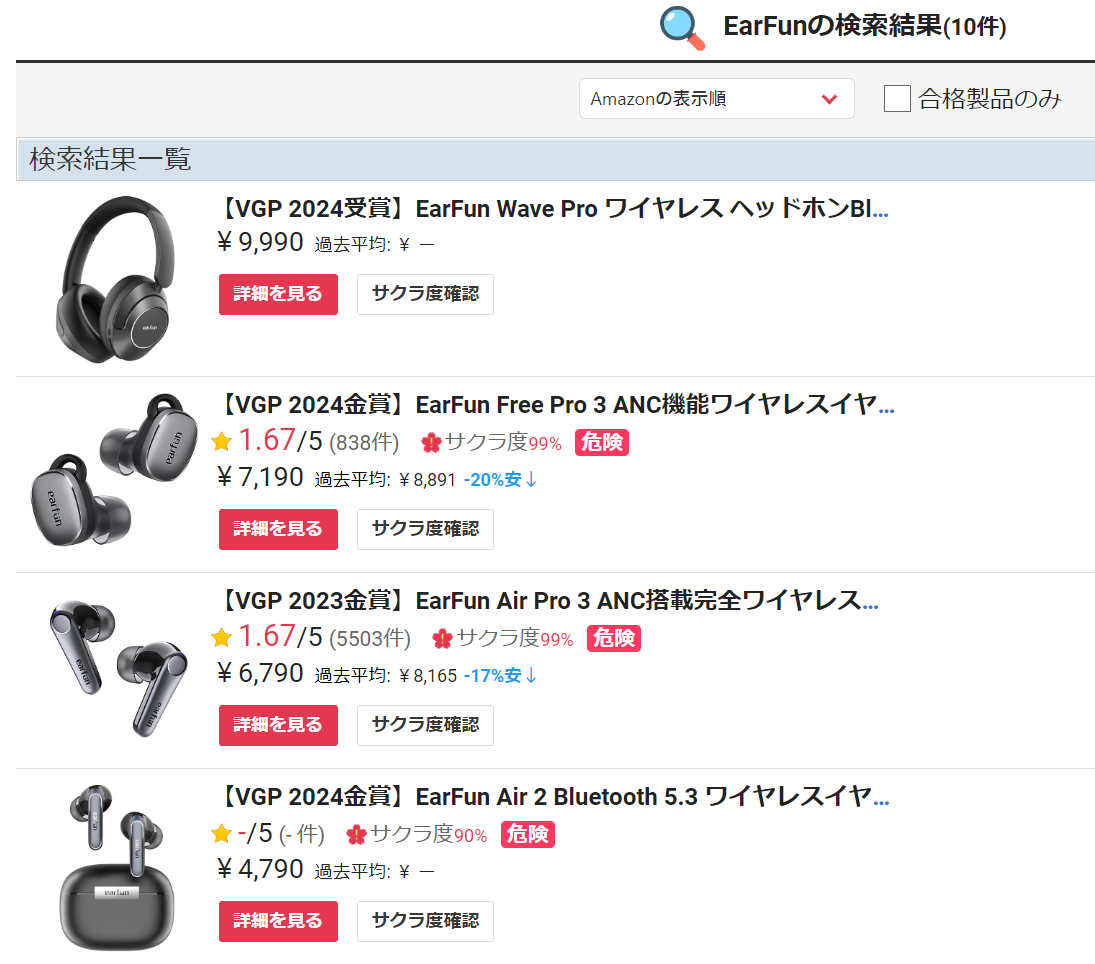The image size is (1095, 964).
Task: Click the 危険 badge on Air Pro 3
Action: tap(614, 638)
